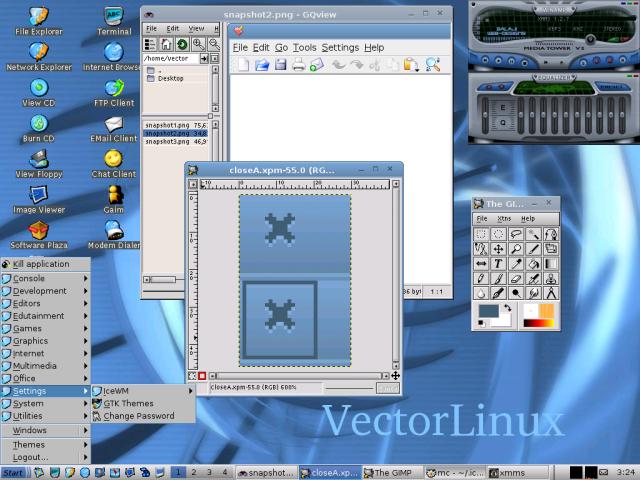Select the Text tool in GIMP

tap(498, 264)
